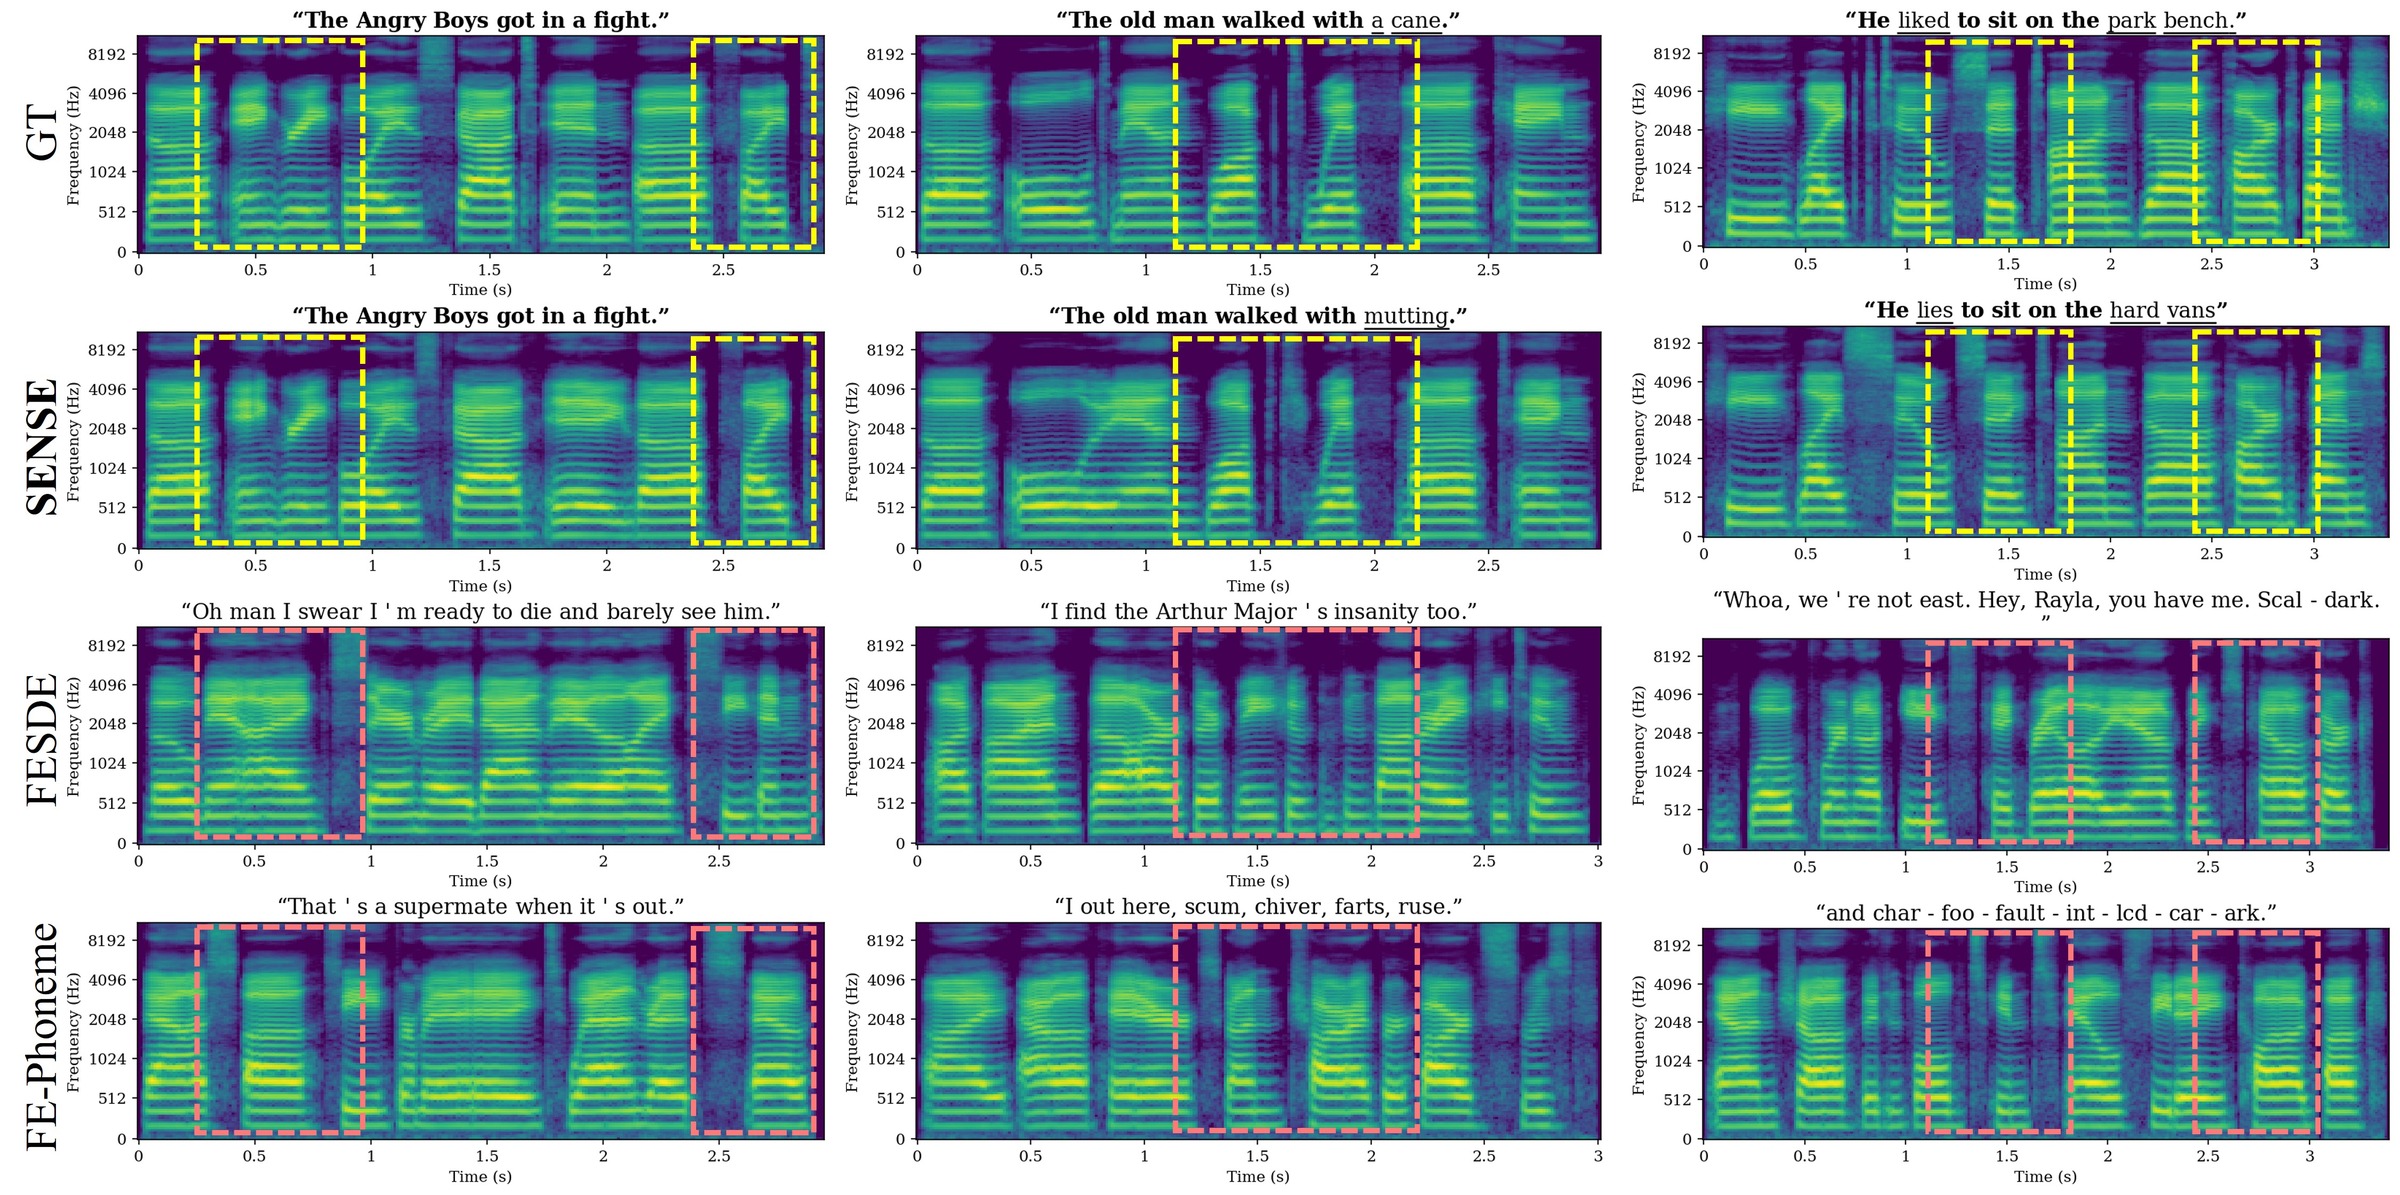Click the GT spectrogram for "park bench" sentence
Image resolution: width=2400 pixels, height=1195 pixels.
point(2046,141)
